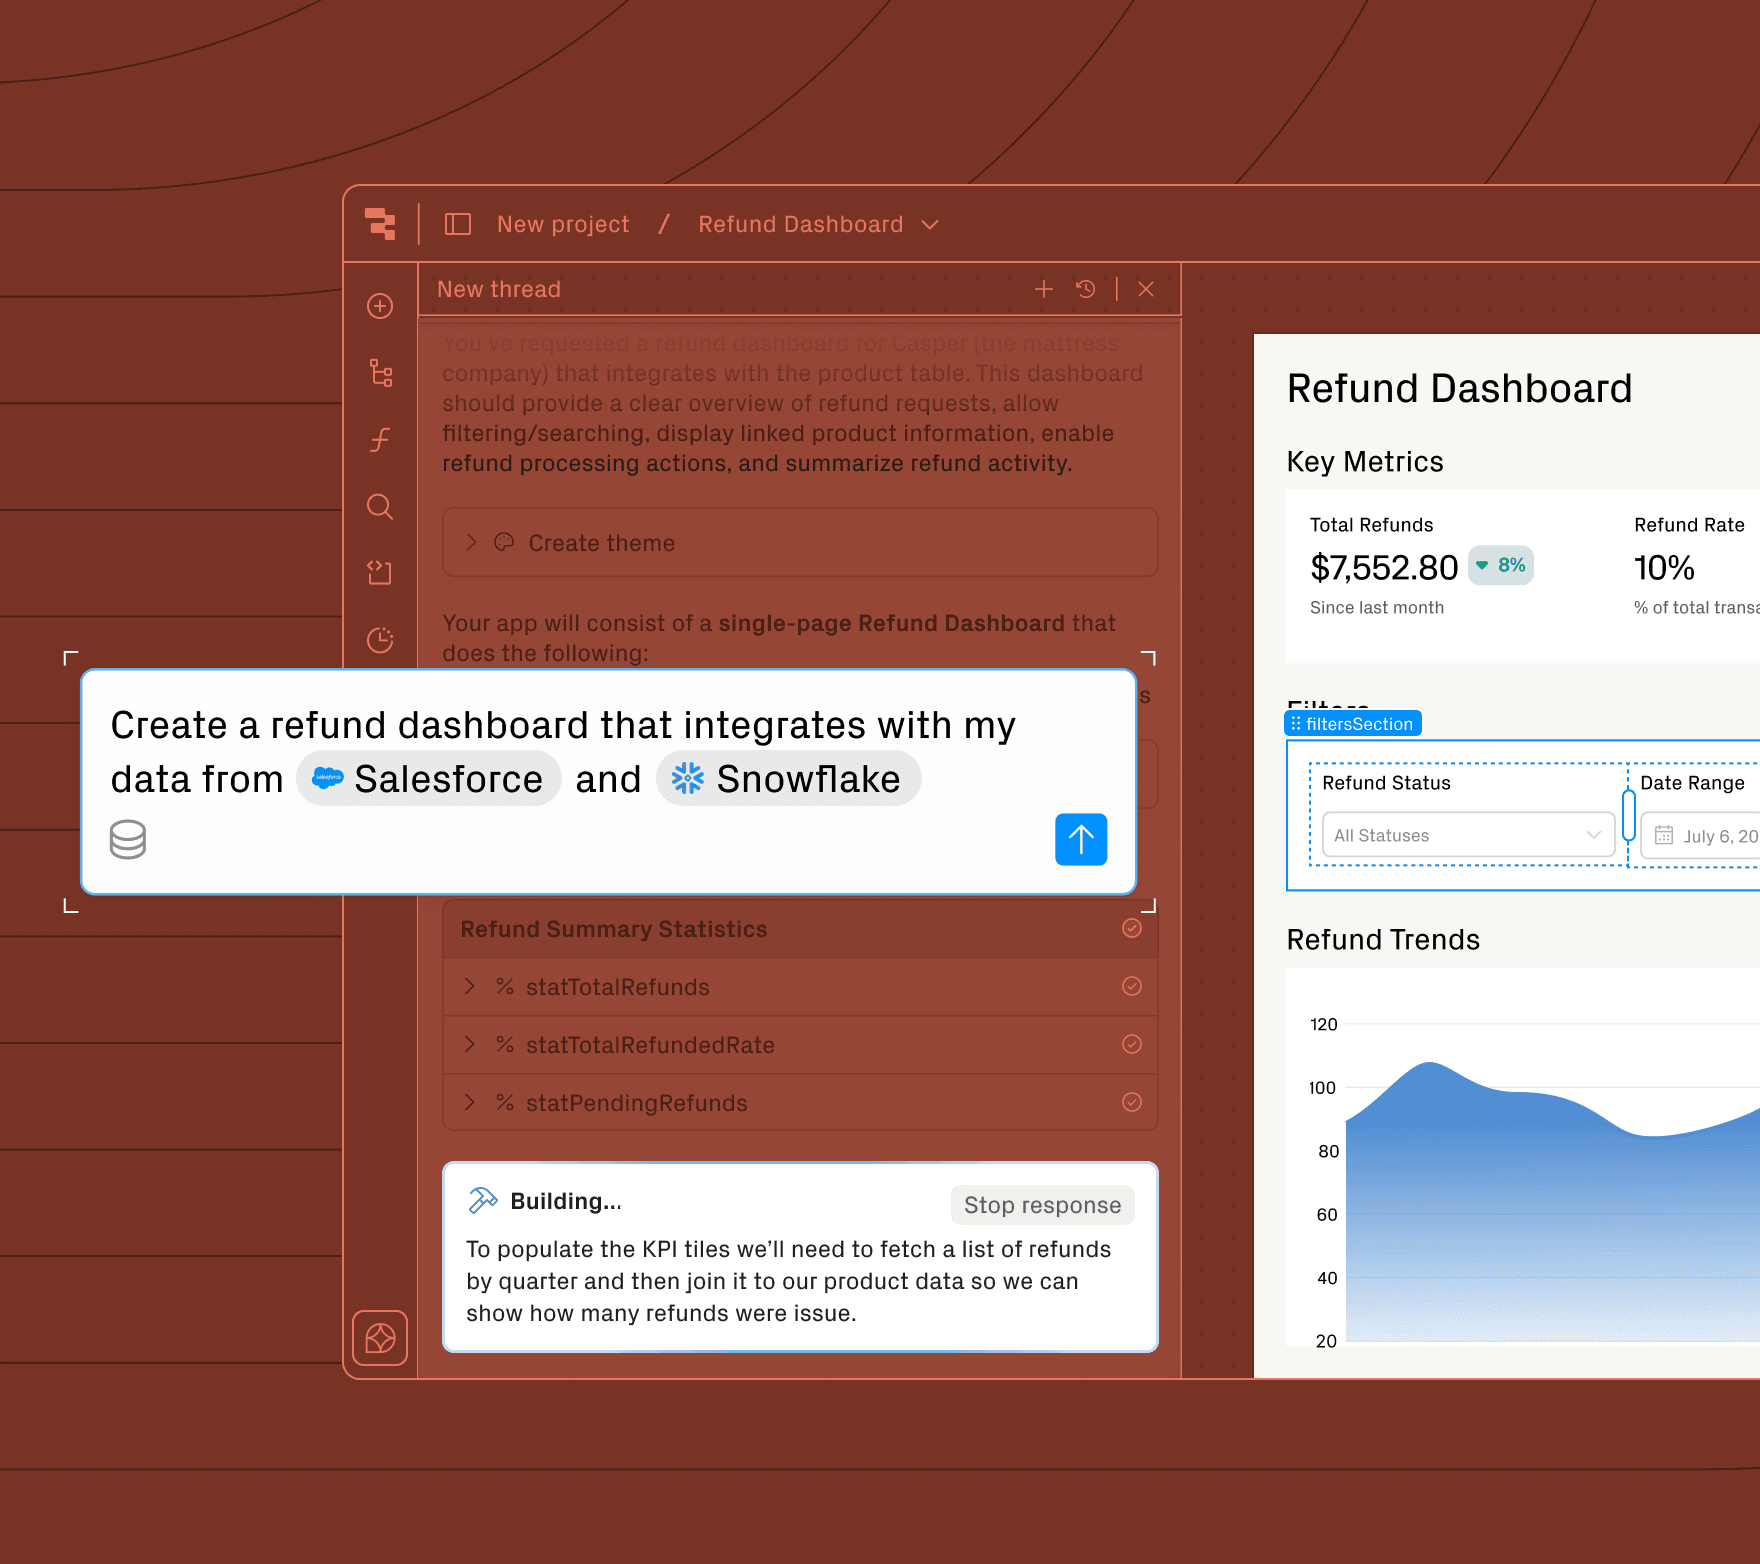The width and height of the screenshot is (1760, 1564).
Task: Click the Stop response button
Action: [1042, 1205]
